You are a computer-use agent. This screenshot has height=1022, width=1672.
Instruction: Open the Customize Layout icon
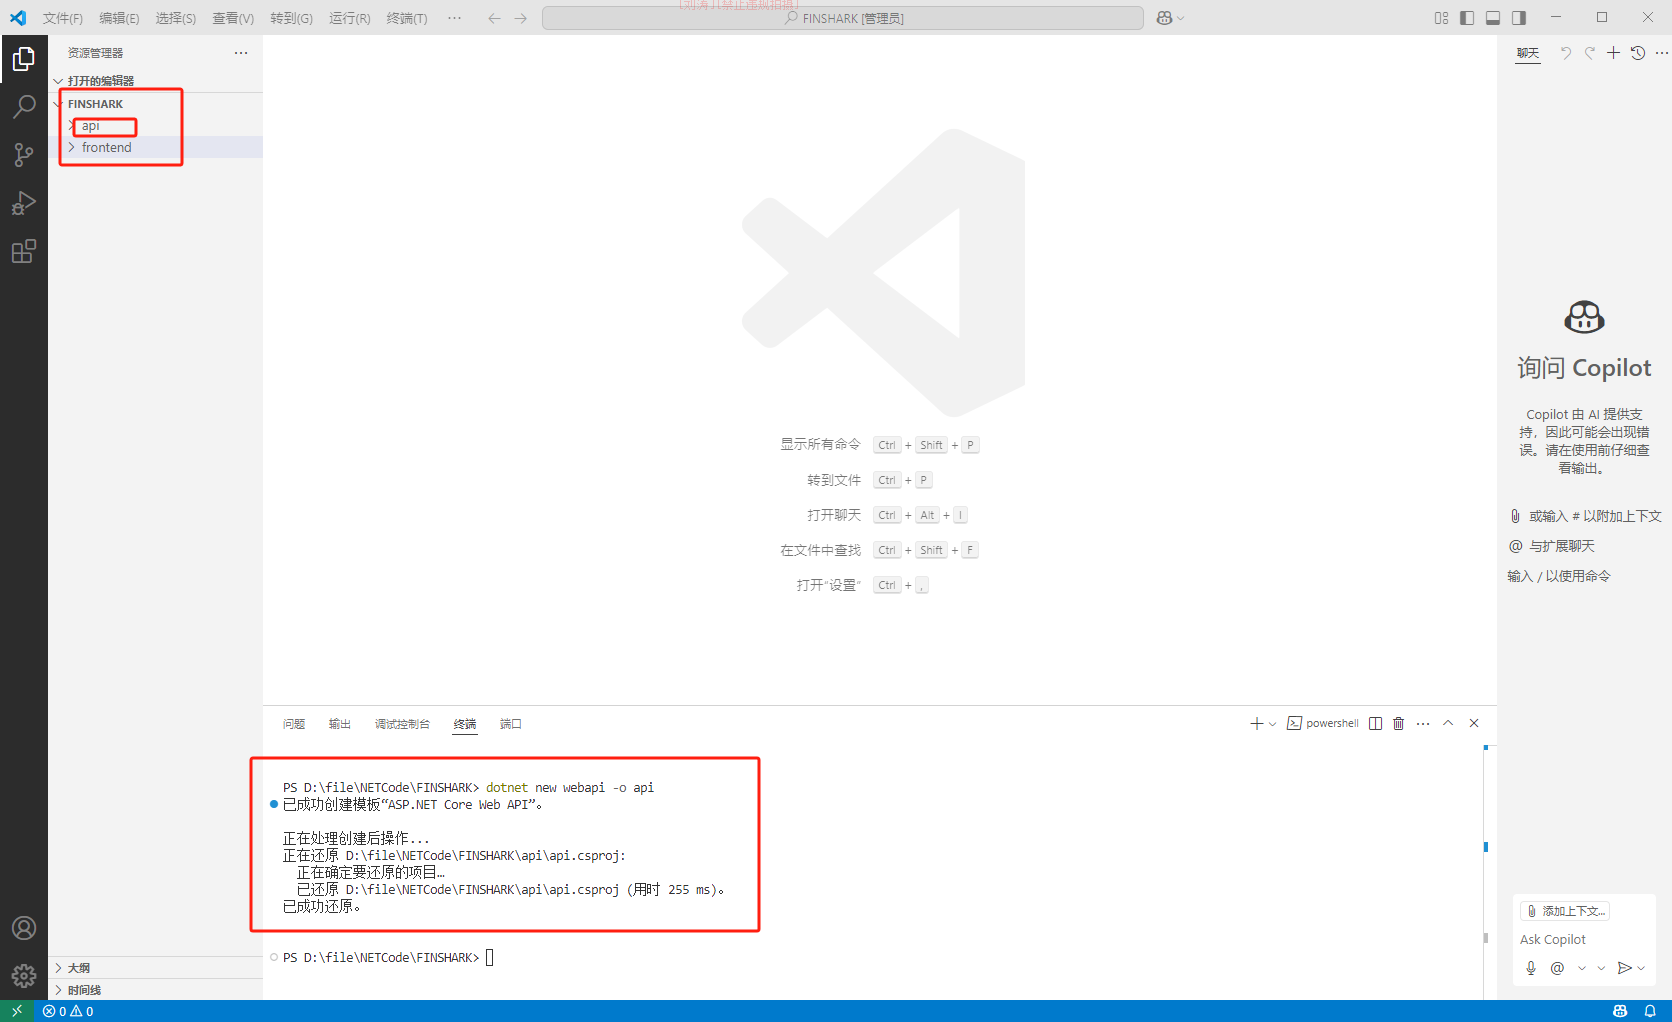(x=1441, y=18)
